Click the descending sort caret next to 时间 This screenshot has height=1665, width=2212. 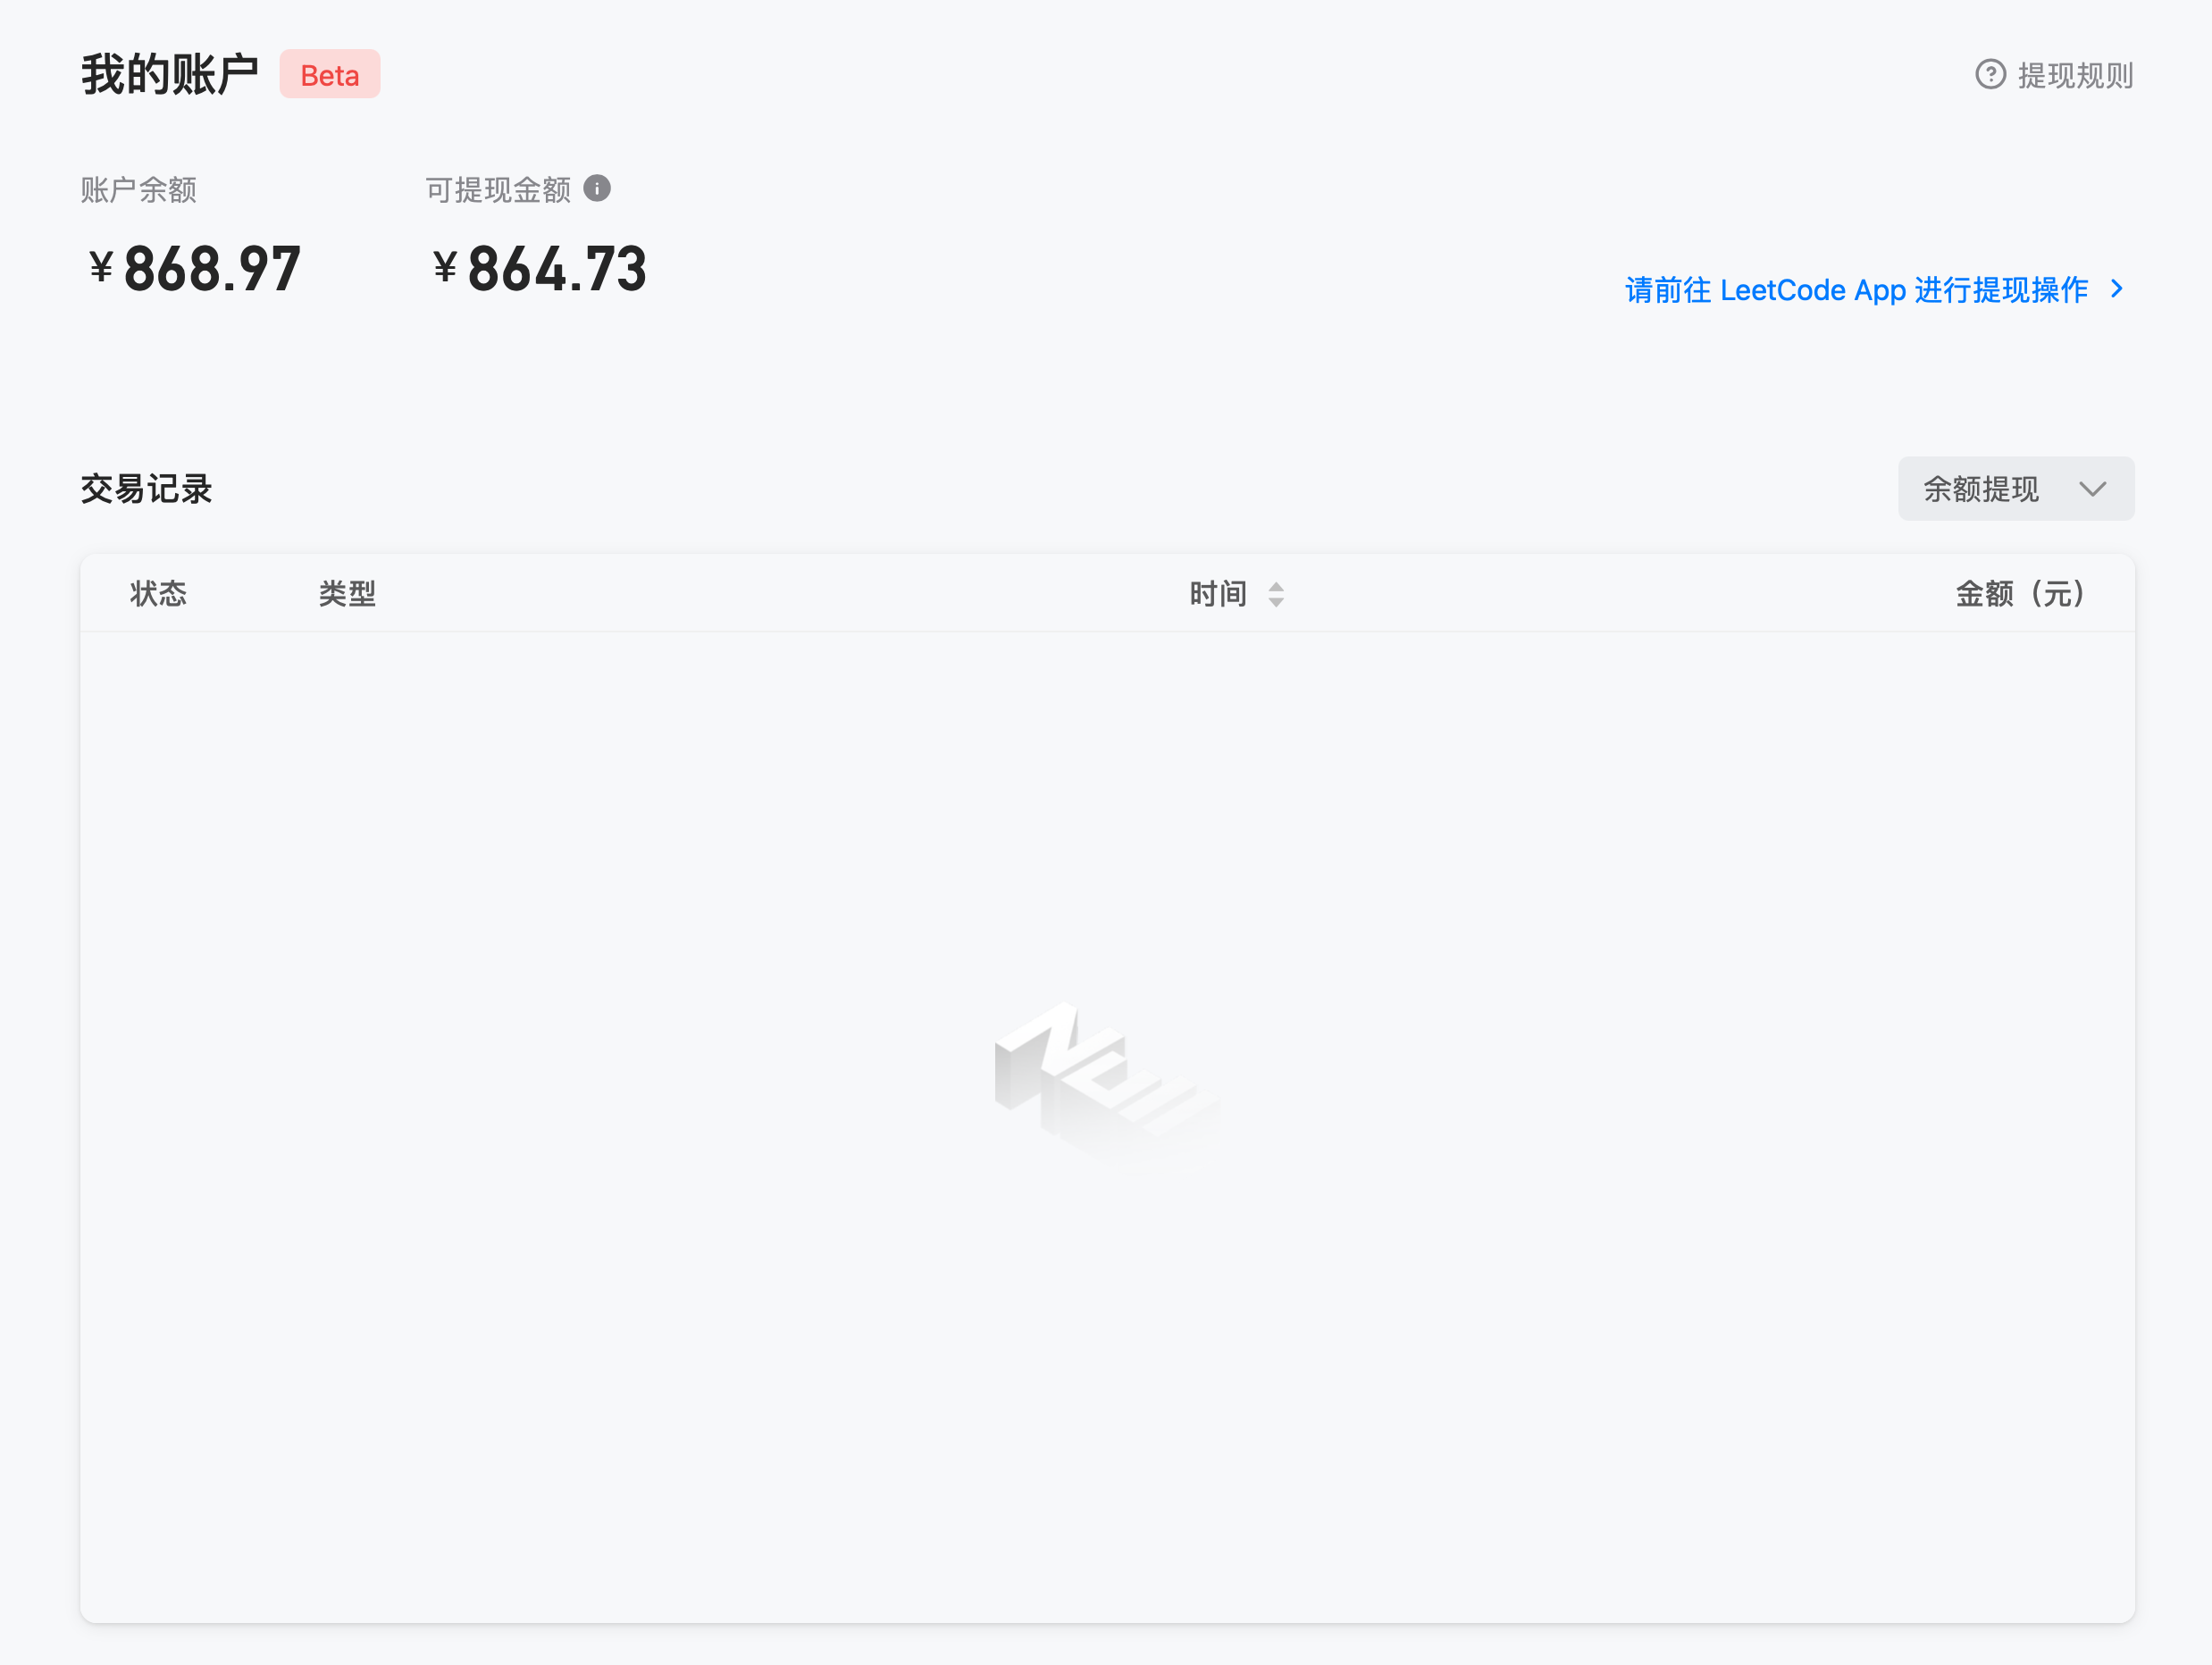pyautogui.click(x=1276, y=602)
